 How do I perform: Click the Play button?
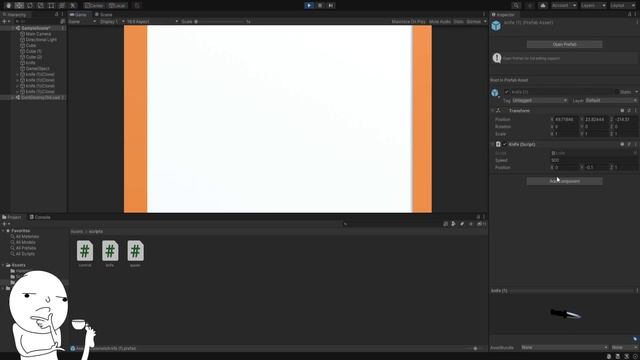pyautogui.click(x=309, y=6)
